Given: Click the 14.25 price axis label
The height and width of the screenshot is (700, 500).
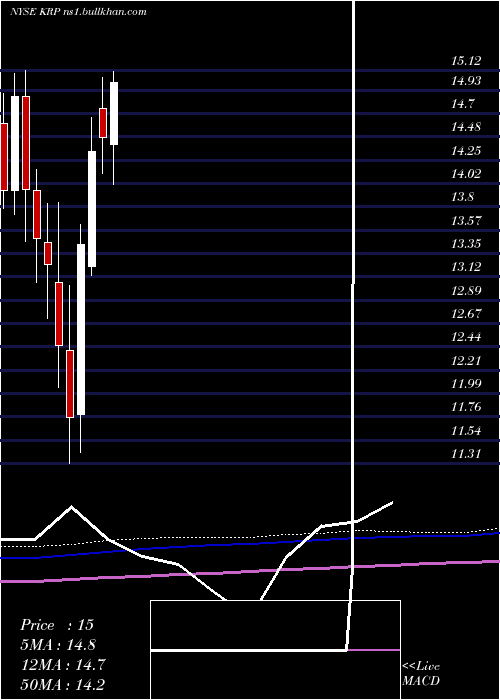Looking at the screenshot, I should [x=466, y=150].
